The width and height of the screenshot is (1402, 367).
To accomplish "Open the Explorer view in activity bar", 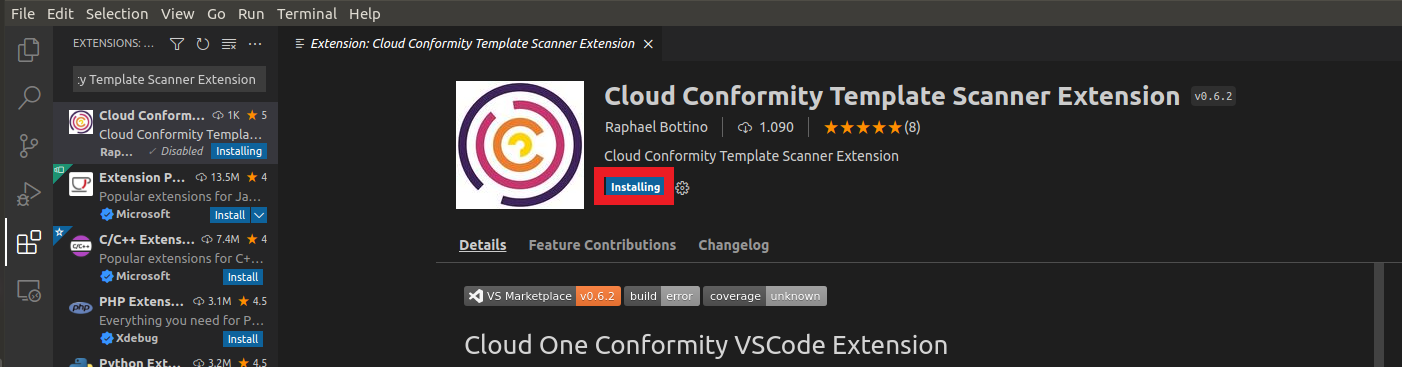I will pos(29,50).
